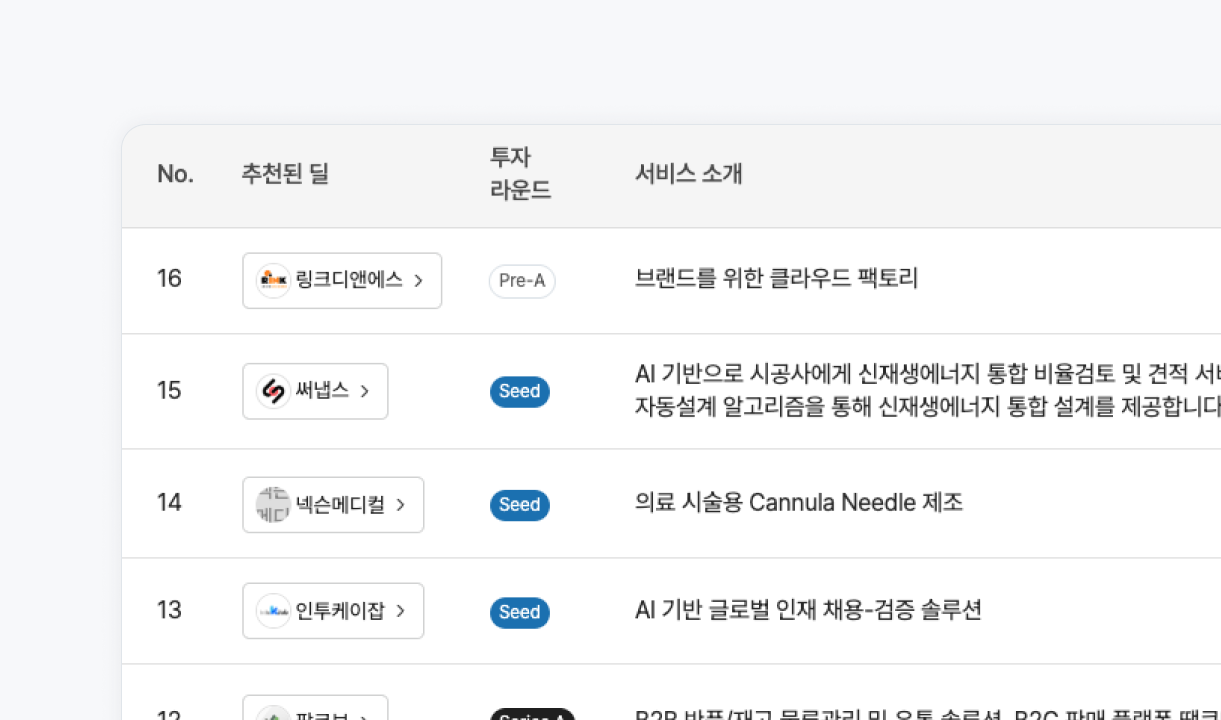
Task: Open the 링크디앤에스 deal button
Action: point(342,281)
